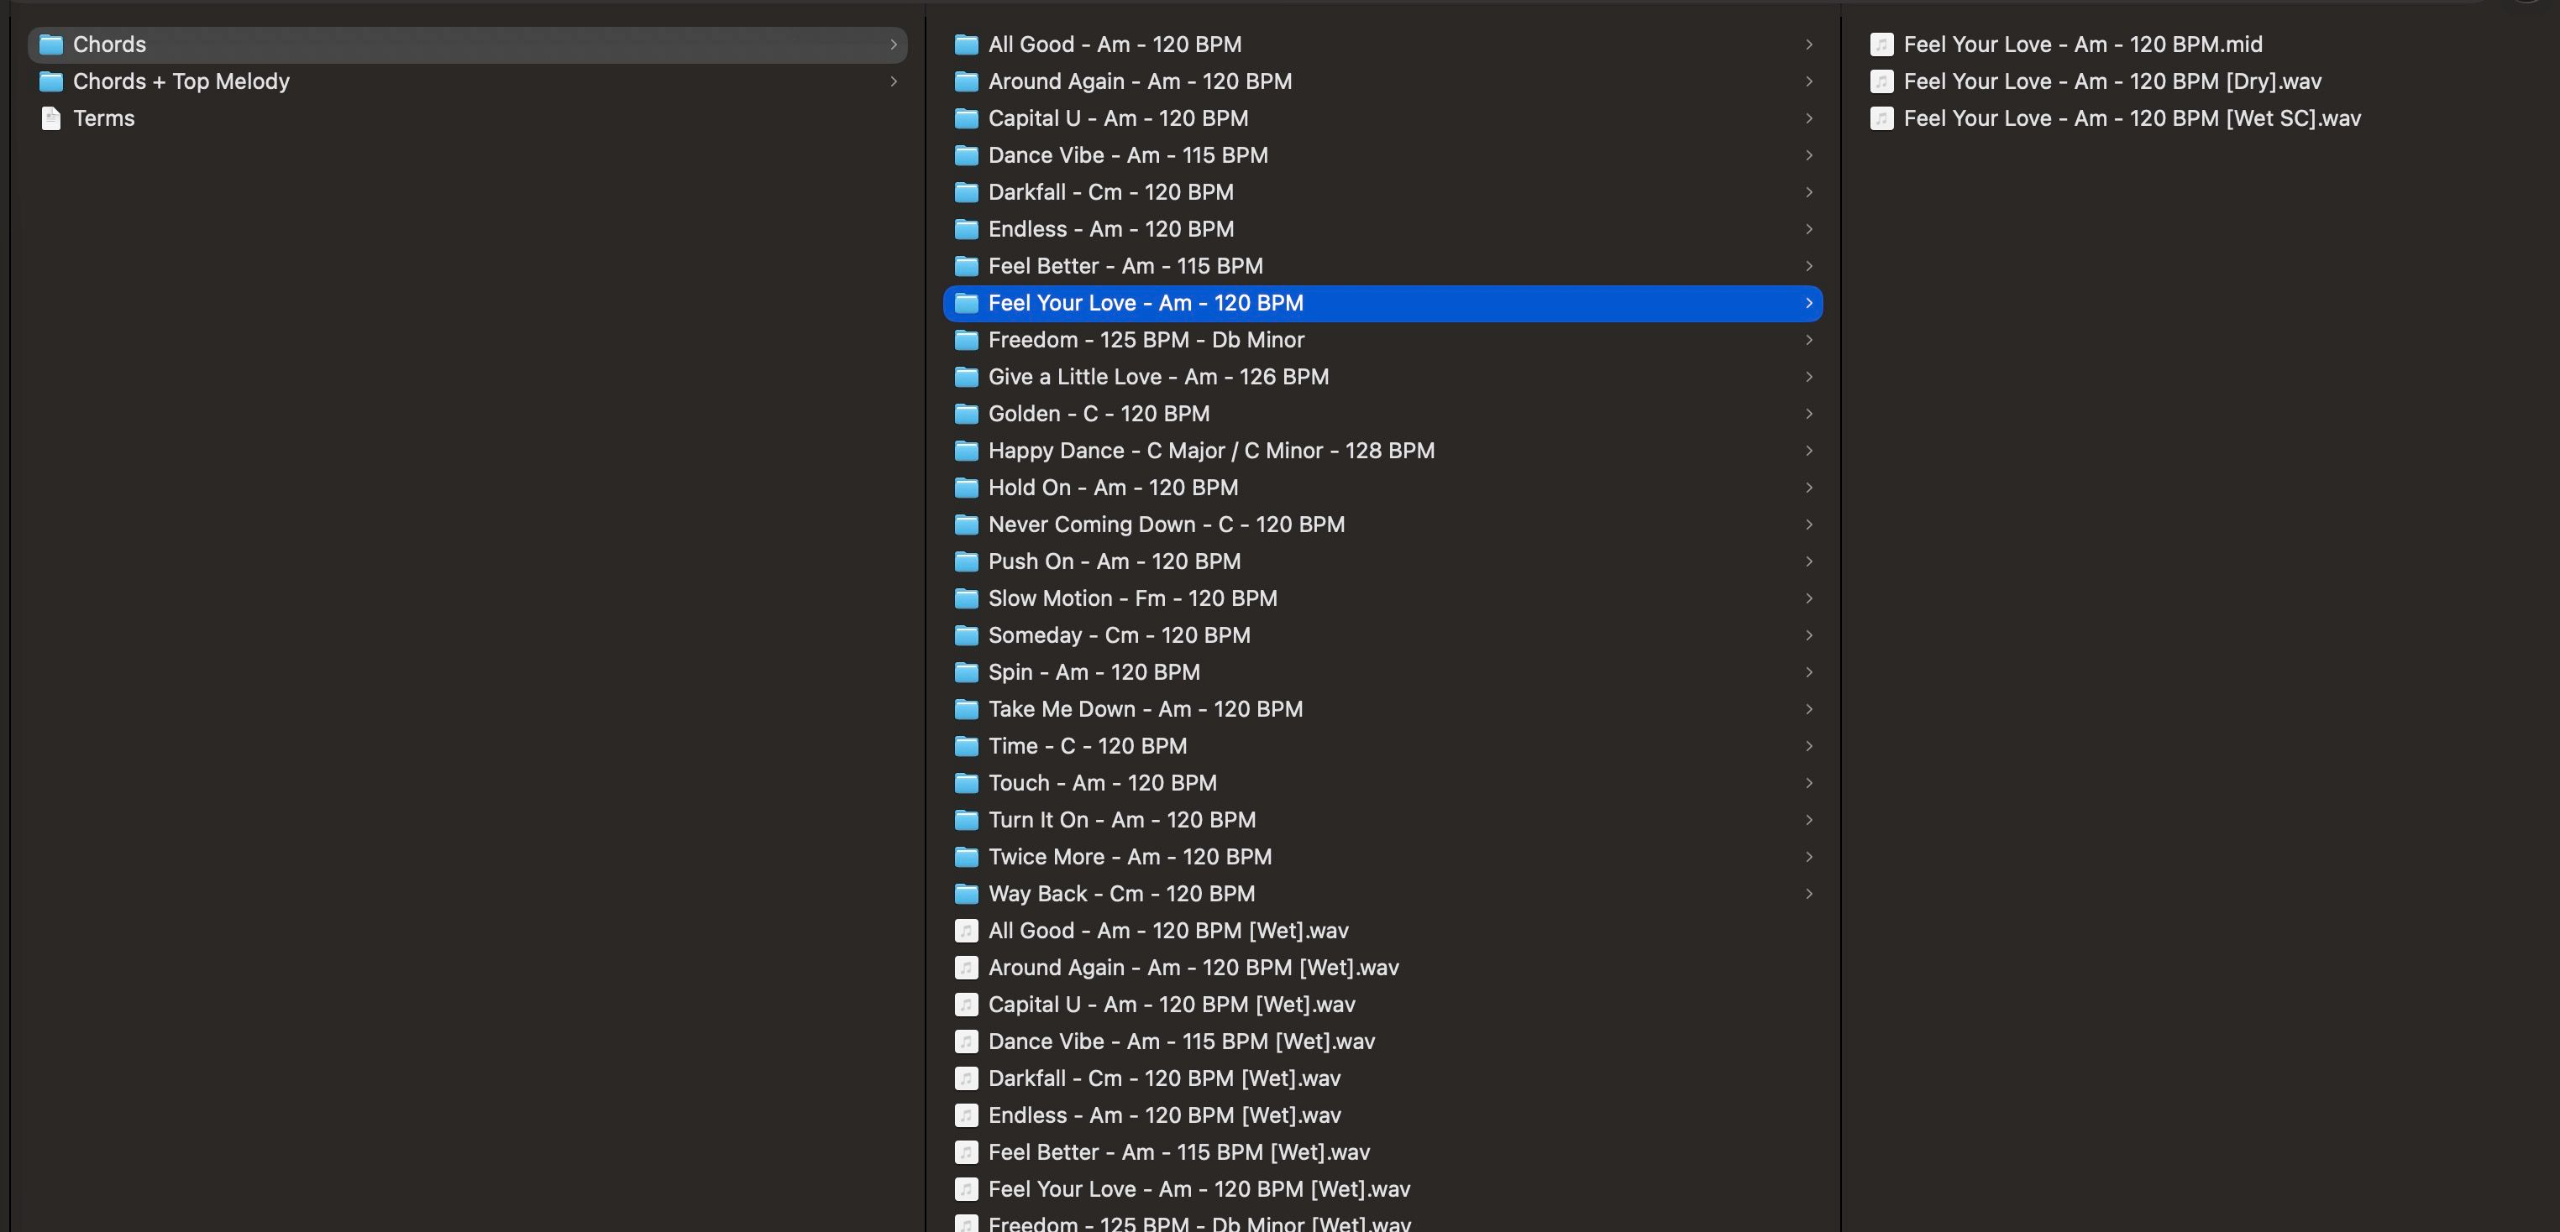Select Freedom - 125 BPM - Db Minor folder
This screenshot has width=2560, height=1232.
pos(1145,340)
